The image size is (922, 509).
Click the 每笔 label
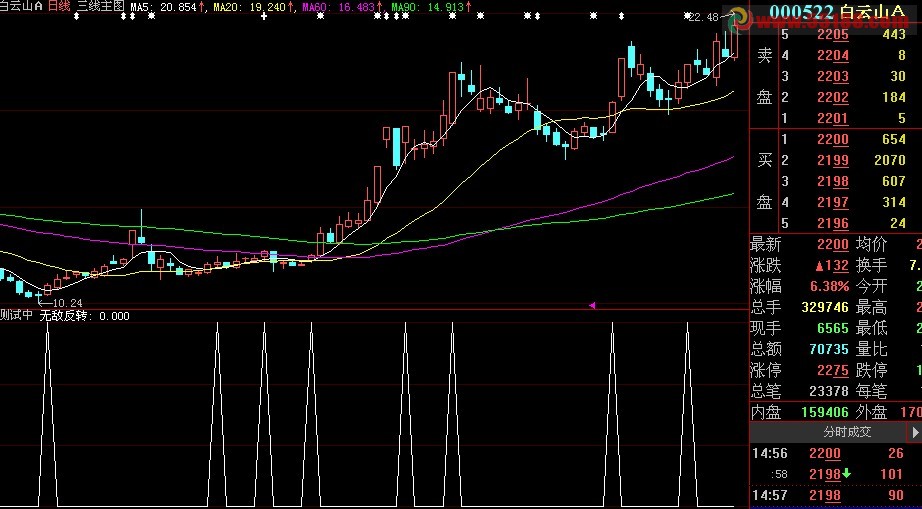(871, 391)
